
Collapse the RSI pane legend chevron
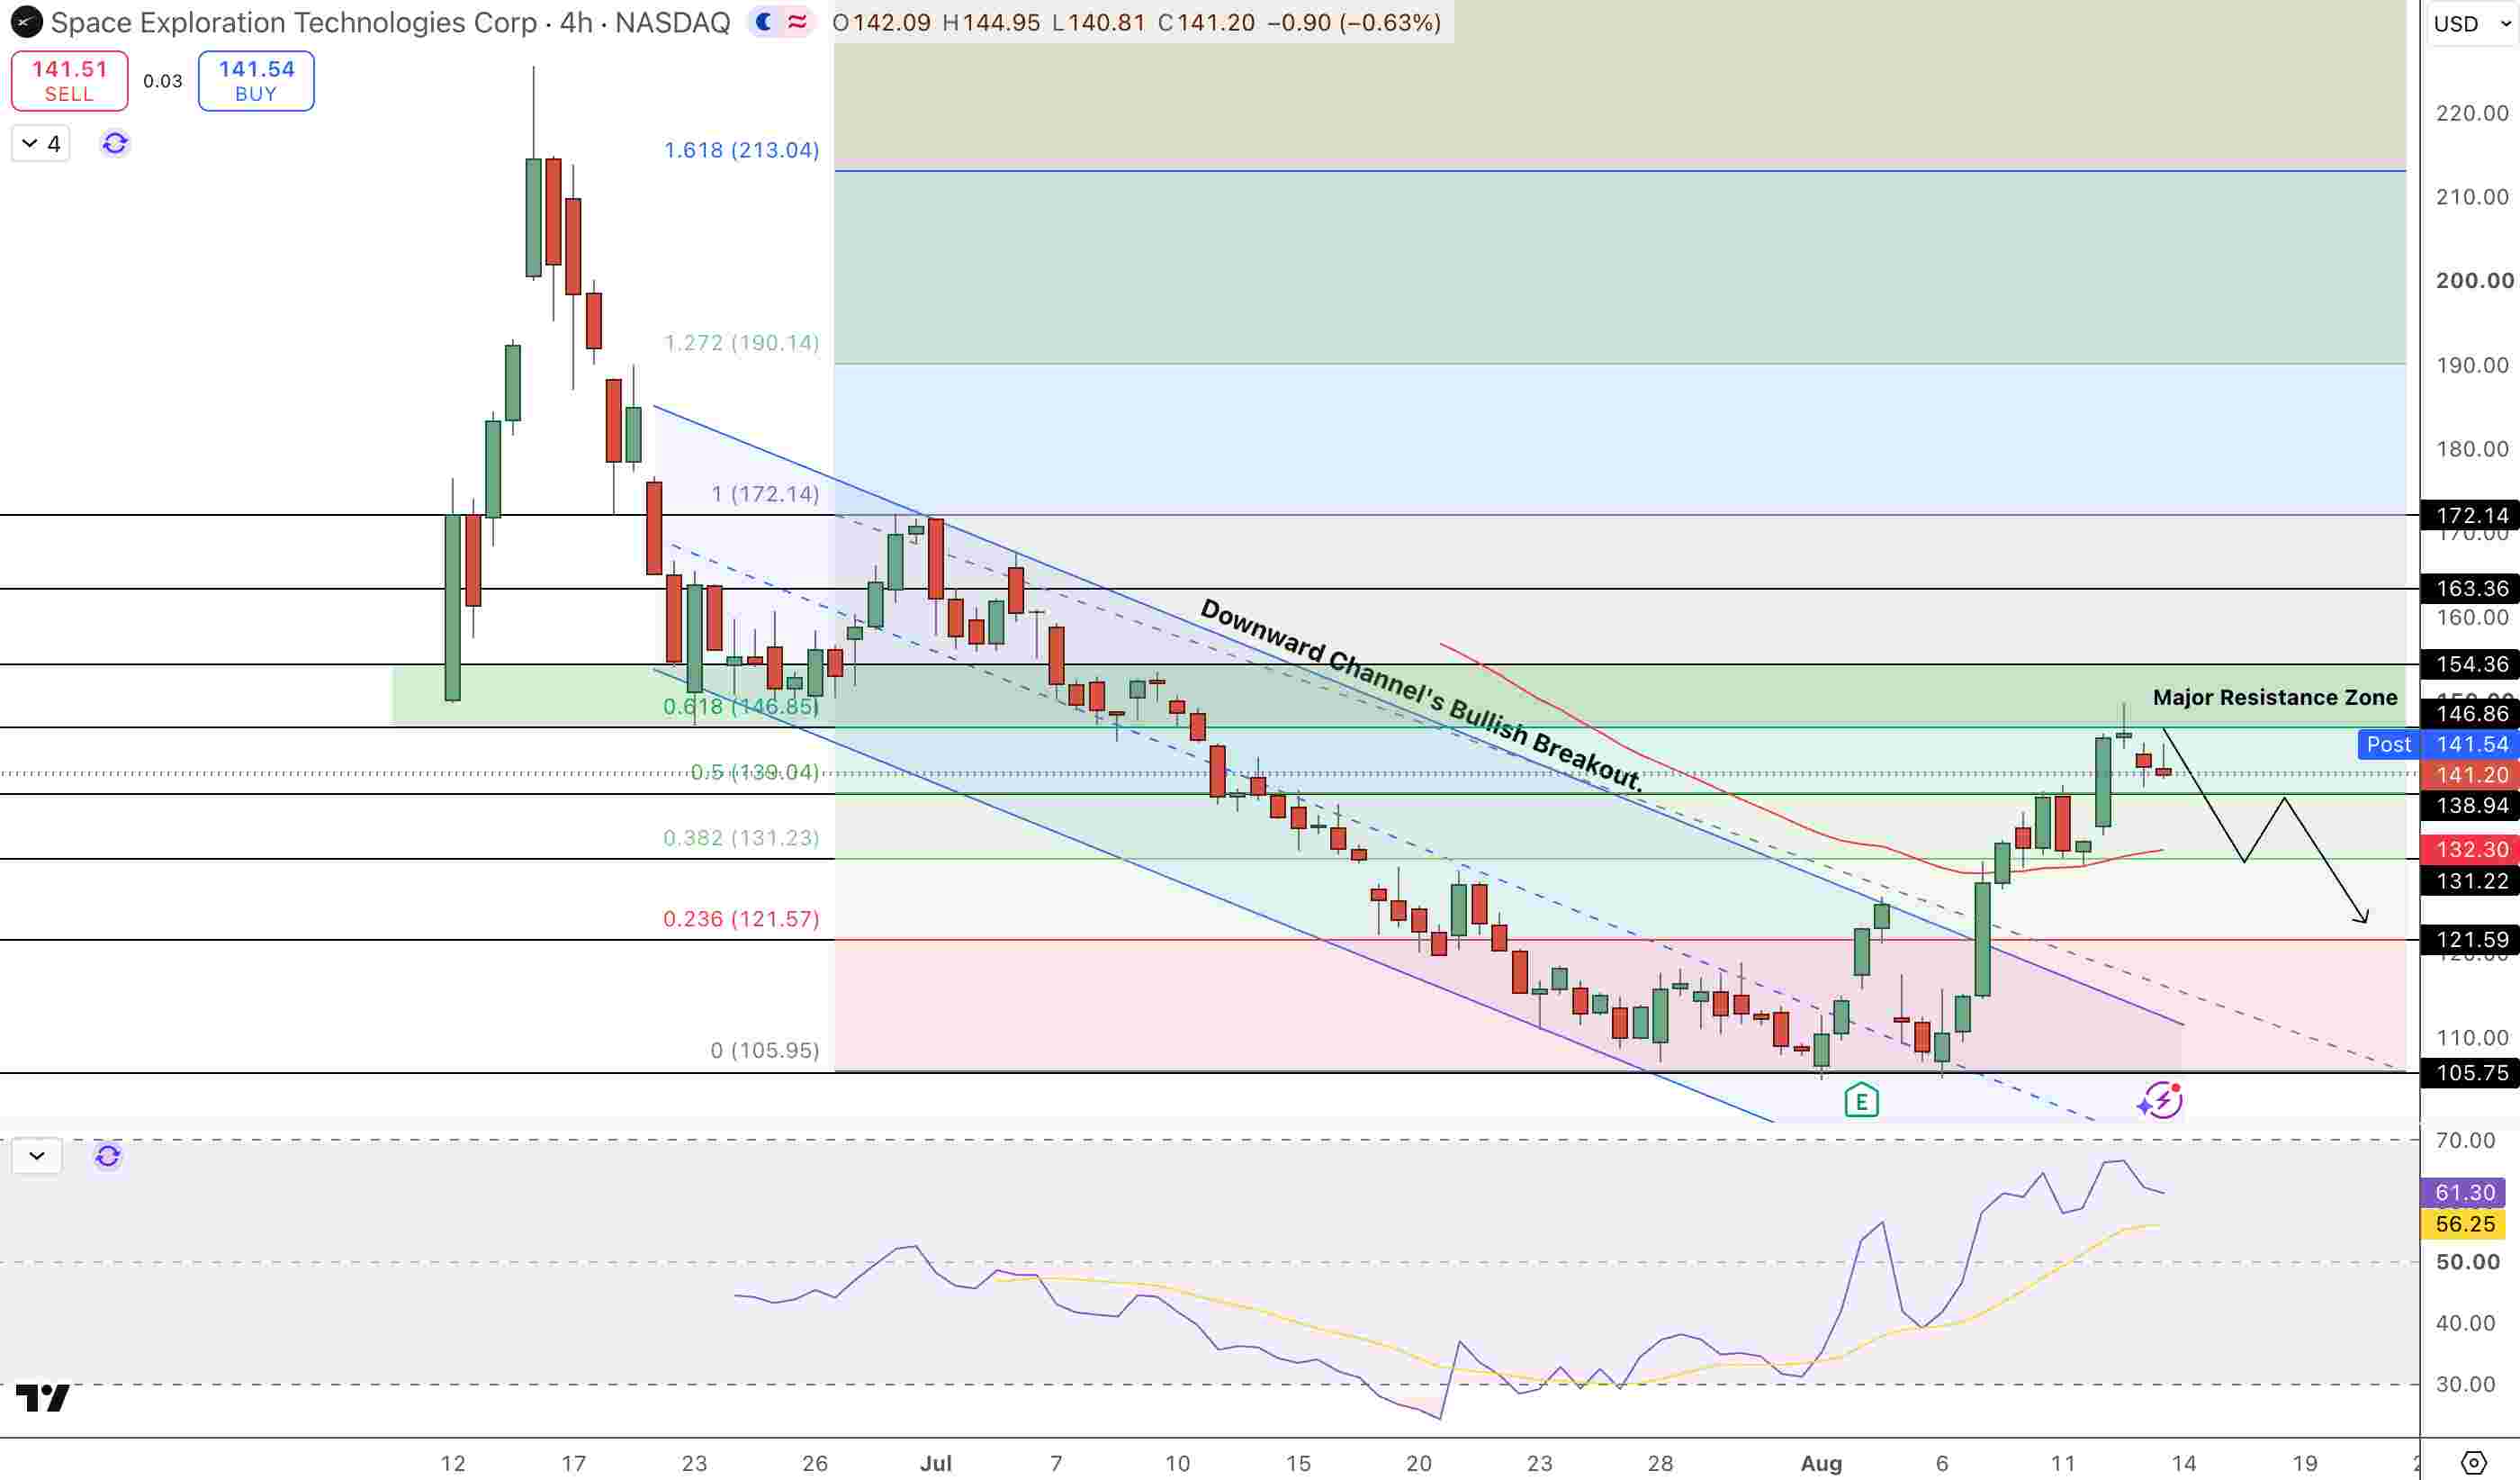click(37, 1156)
